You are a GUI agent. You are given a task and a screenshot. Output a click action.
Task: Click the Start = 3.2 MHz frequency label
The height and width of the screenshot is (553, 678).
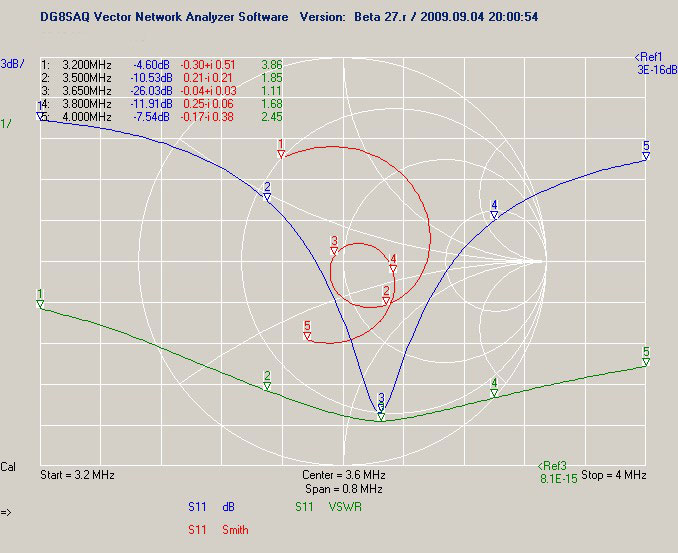pyautogui.click(x=77, y=475)
